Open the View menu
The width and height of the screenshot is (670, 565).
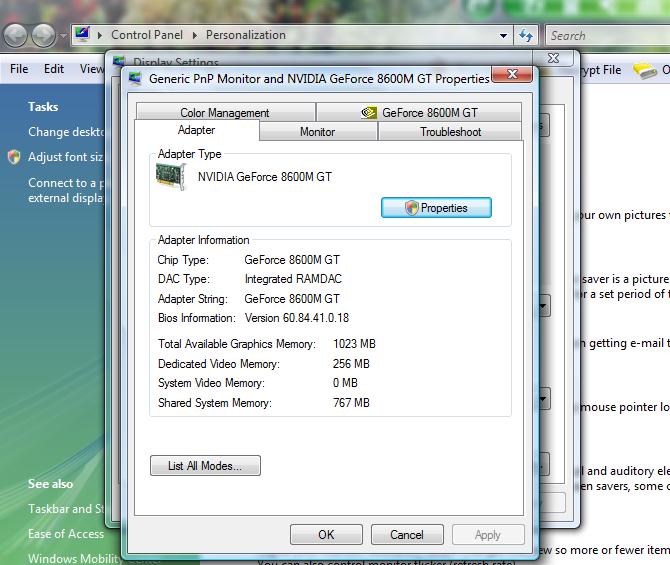point(91,69)
